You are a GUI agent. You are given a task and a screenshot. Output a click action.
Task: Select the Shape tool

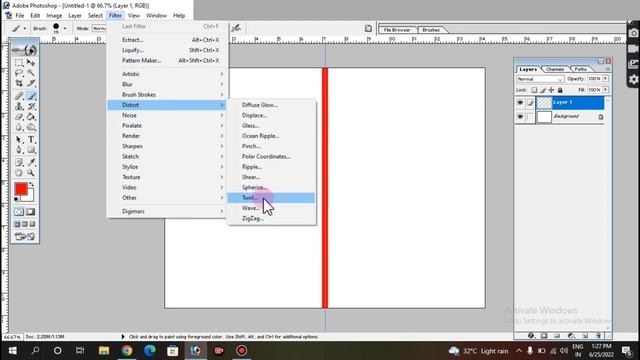pyautogui.click(x=31, y=150)
